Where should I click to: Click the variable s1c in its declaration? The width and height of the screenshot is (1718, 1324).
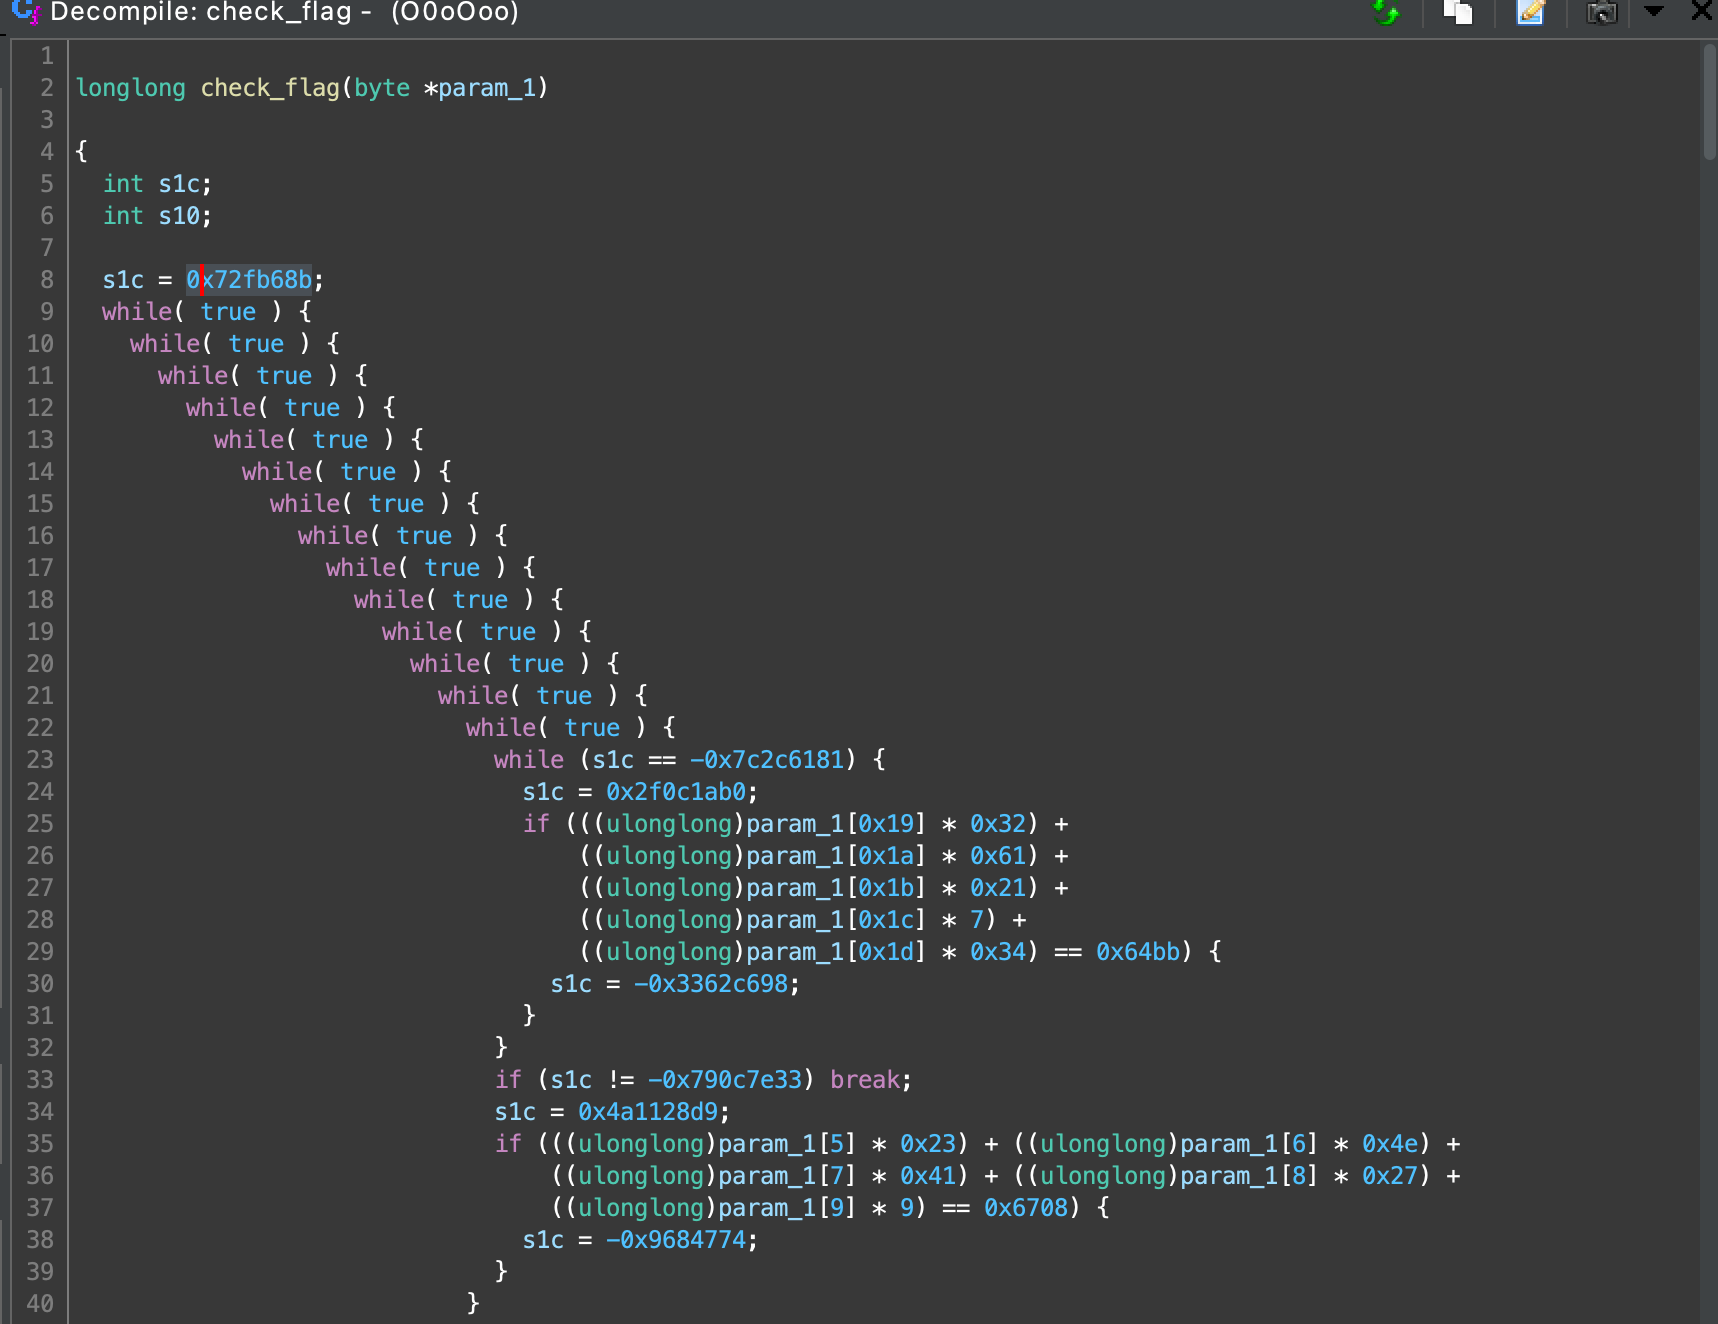point(179,184)
